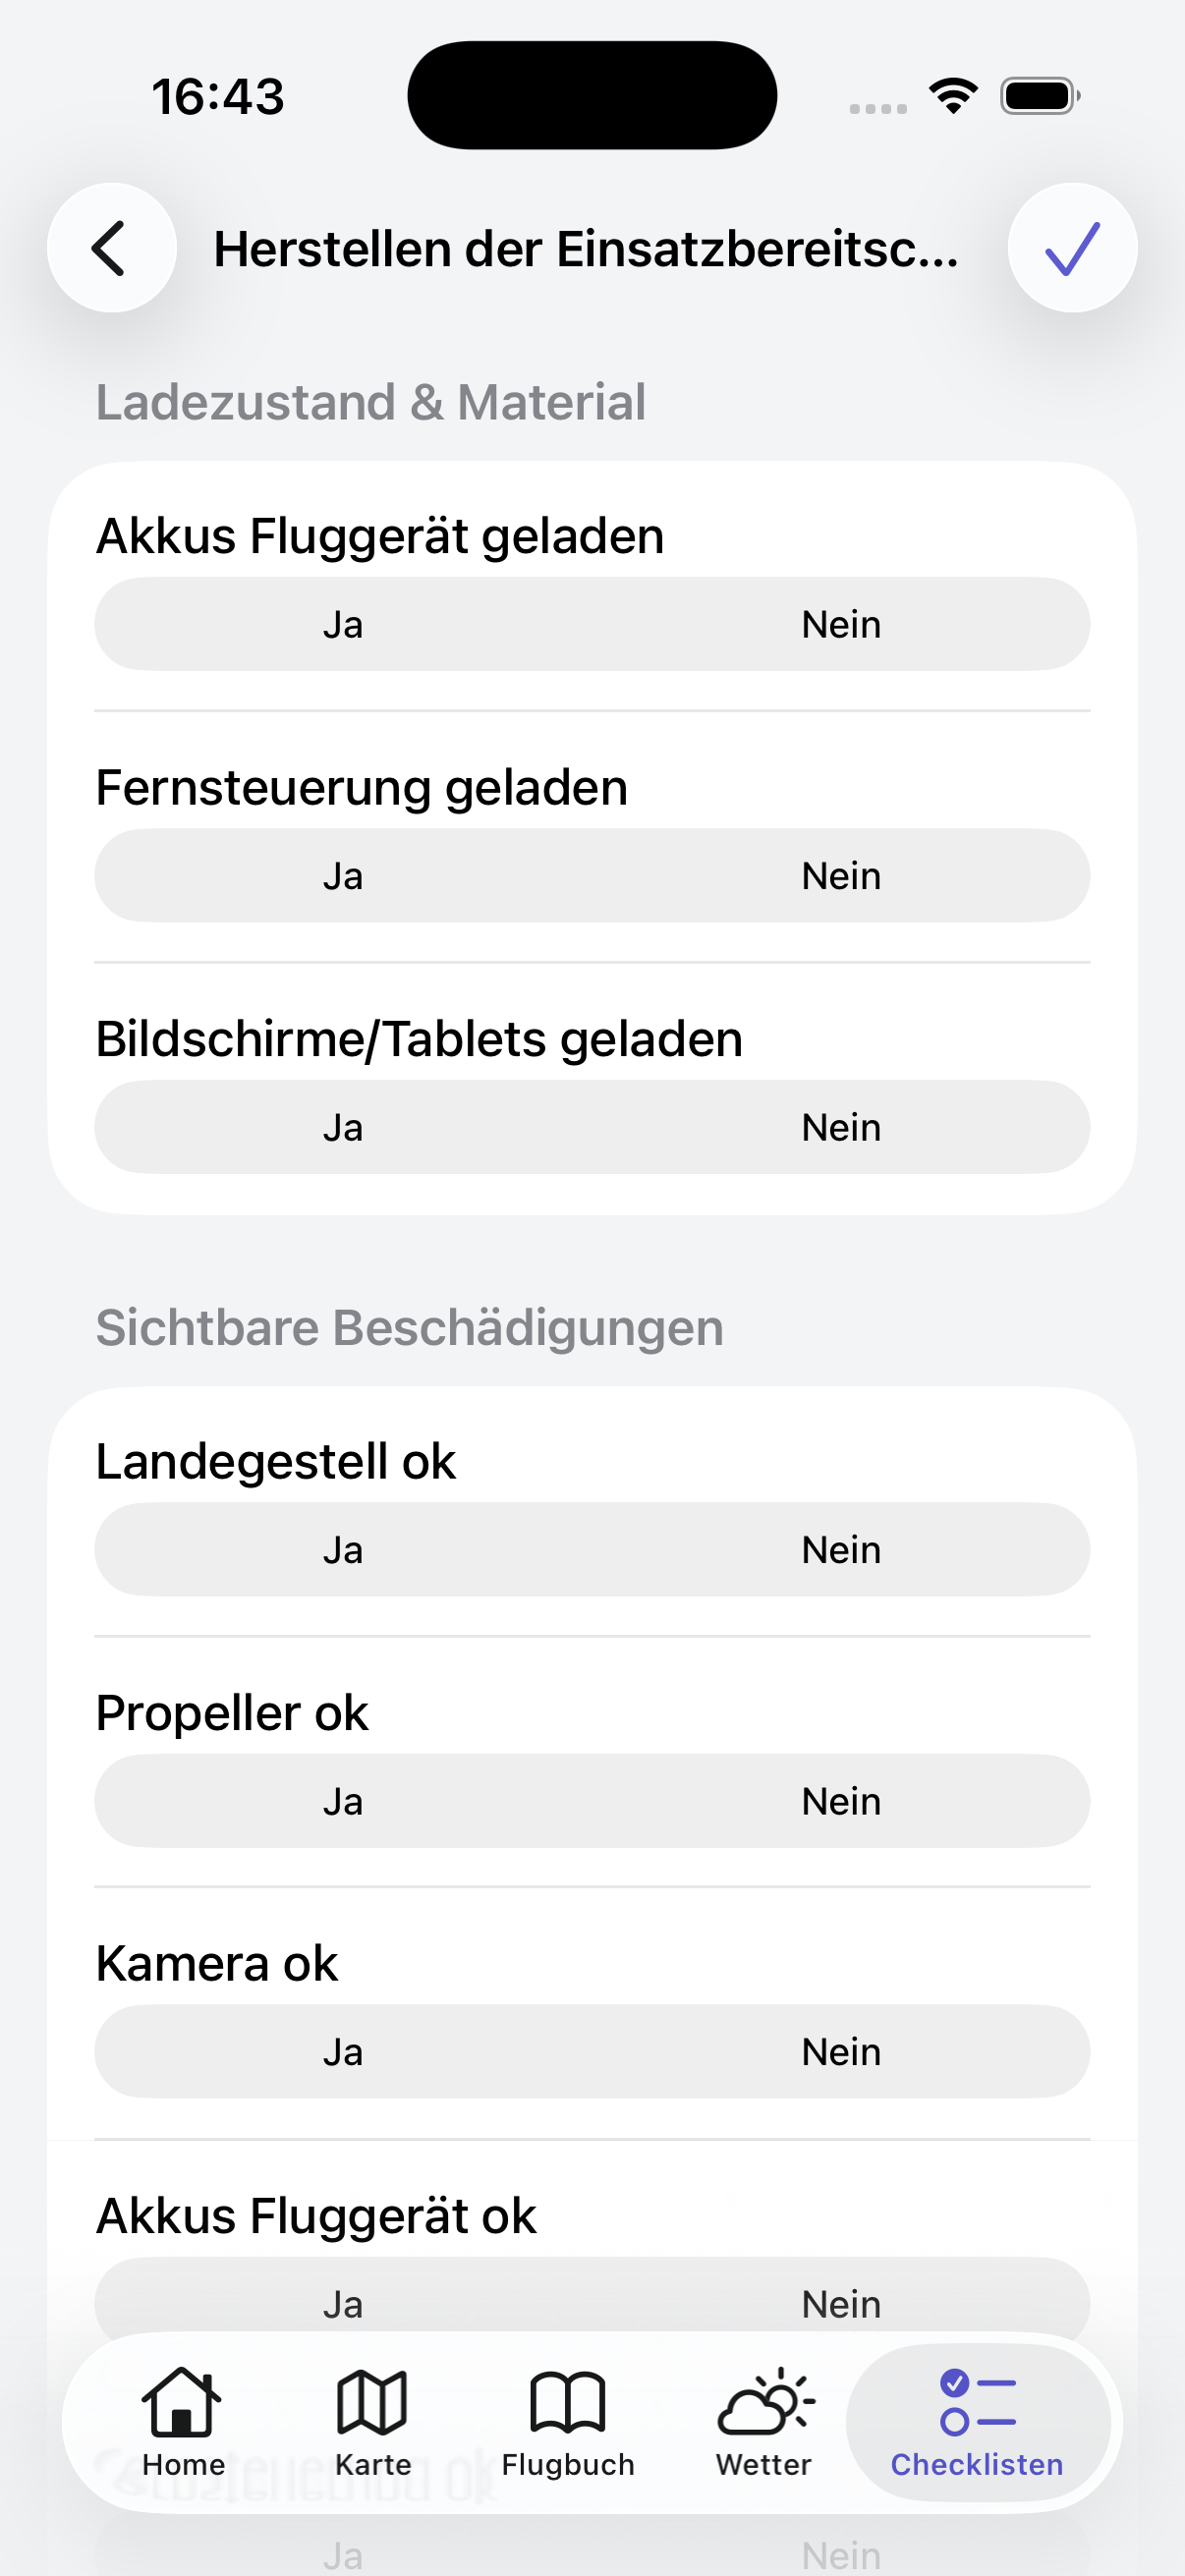This screenshot has height=2576, width=1185.
Task: Open the Wetter weather icon
Action: pos(765,2401)
